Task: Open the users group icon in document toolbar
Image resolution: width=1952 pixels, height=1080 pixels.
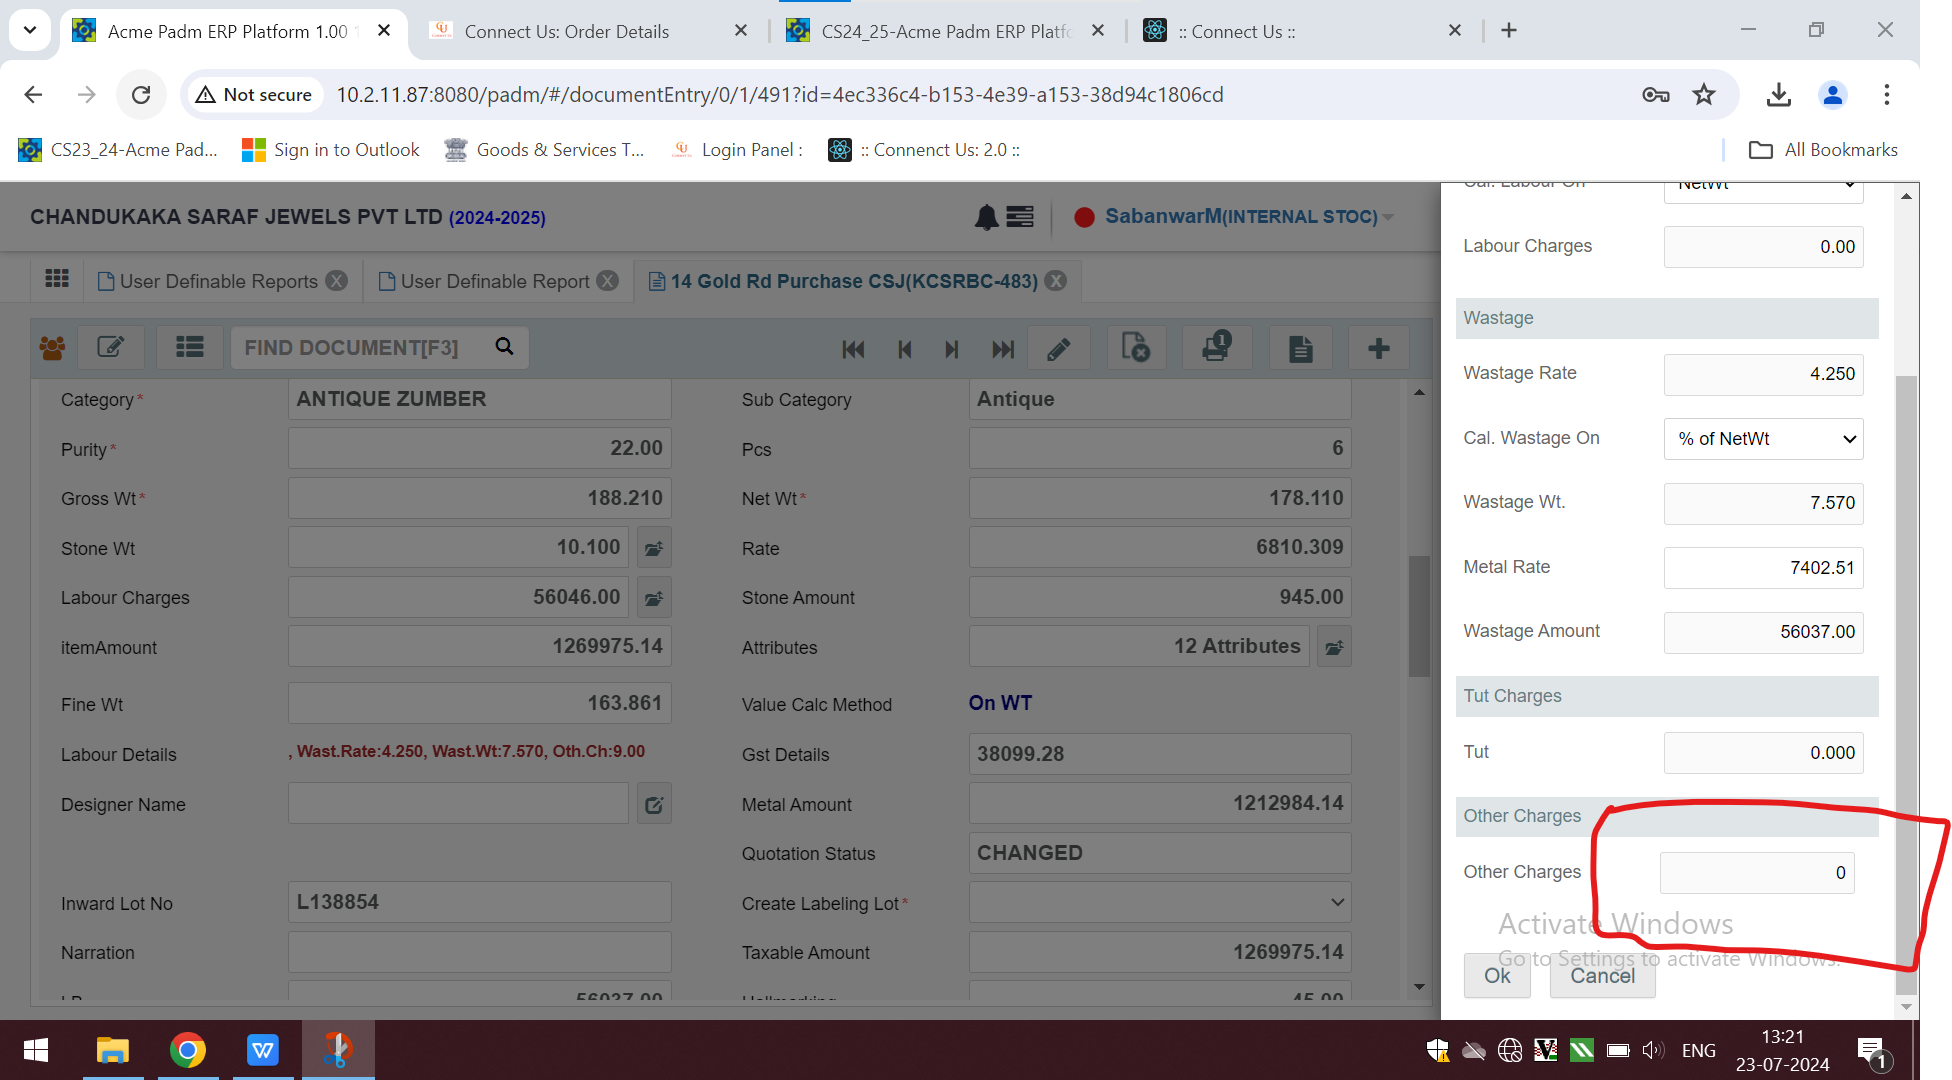Action: [52, 348]
